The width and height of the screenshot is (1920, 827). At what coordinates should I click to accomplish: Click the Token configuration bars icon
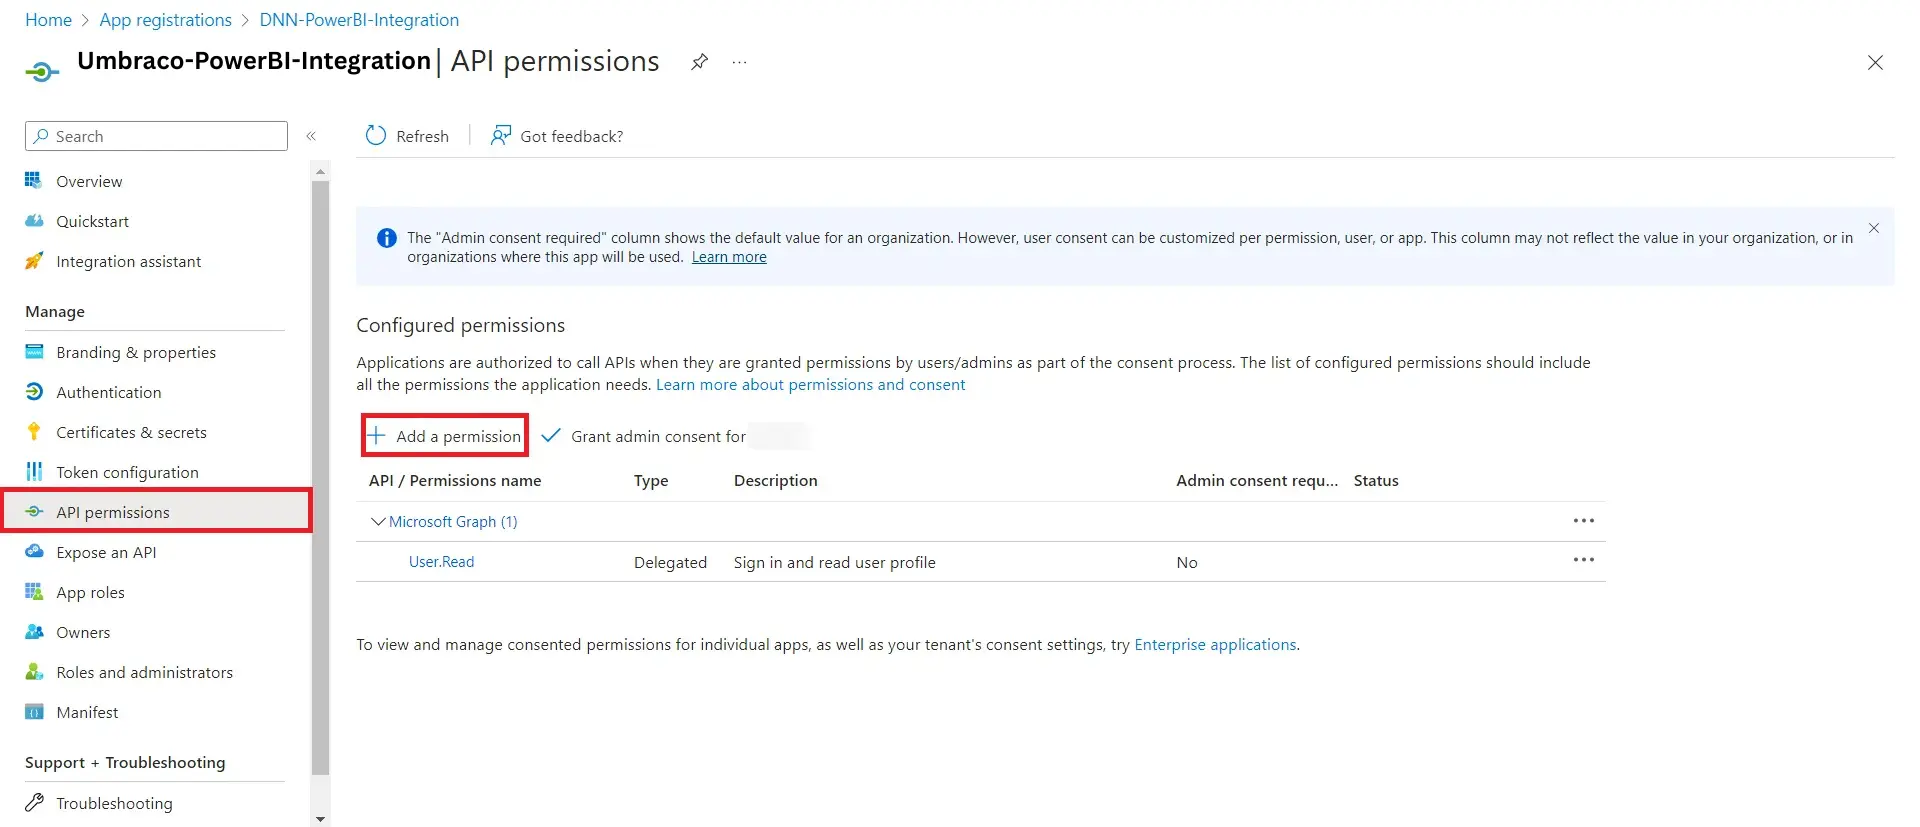point(34,472)
